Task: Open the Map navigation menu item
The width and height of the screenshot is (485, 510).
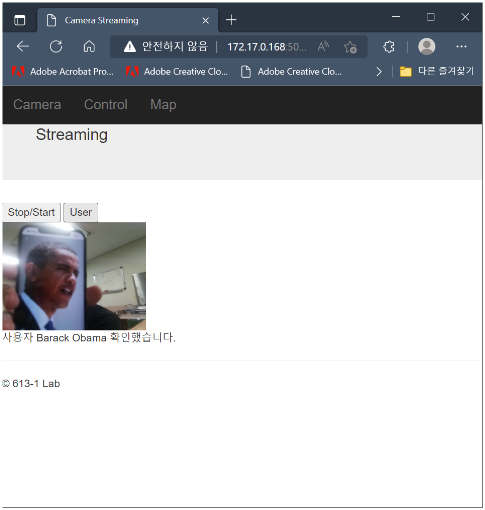Action: (163, 105)
